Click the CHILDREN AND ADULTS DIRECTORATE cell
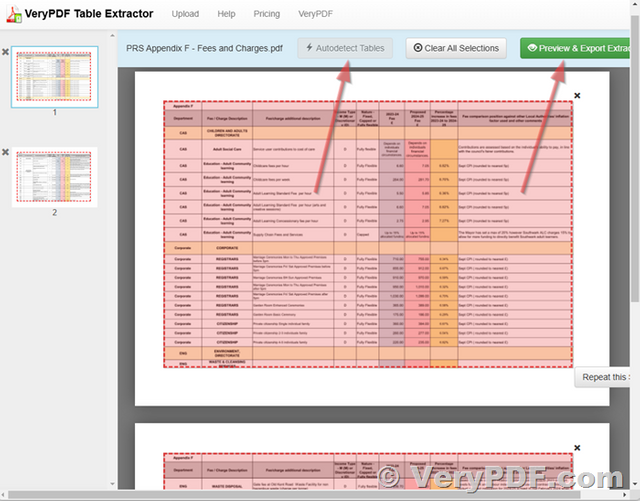Image resolution: width=640 pixels, height=501 pixels. [227, 133]
